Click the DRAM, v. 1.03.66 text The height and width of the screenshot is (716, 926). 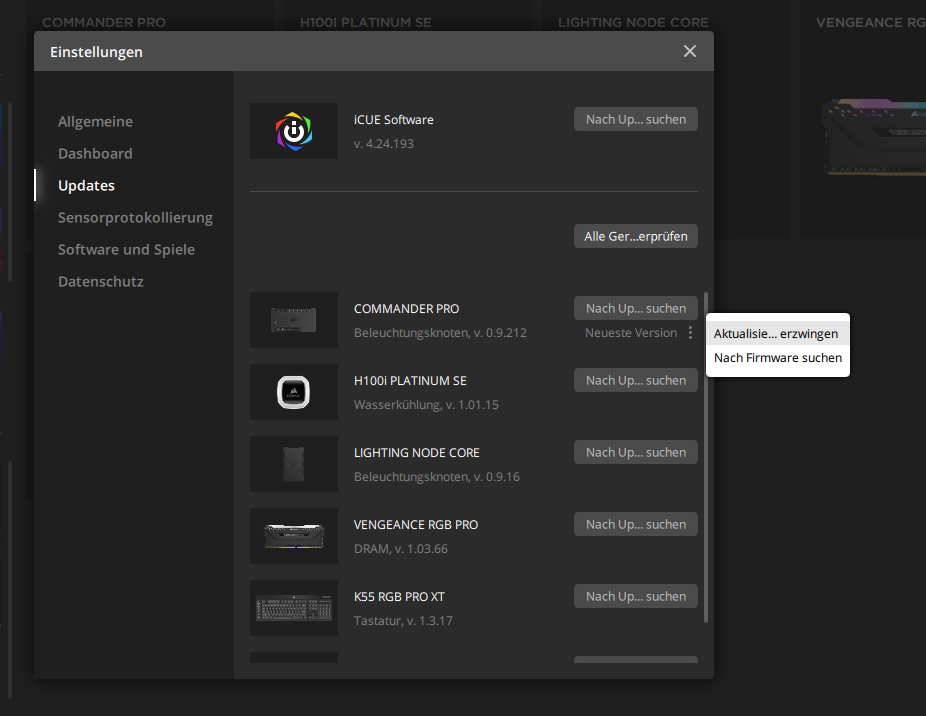point(400,549)
